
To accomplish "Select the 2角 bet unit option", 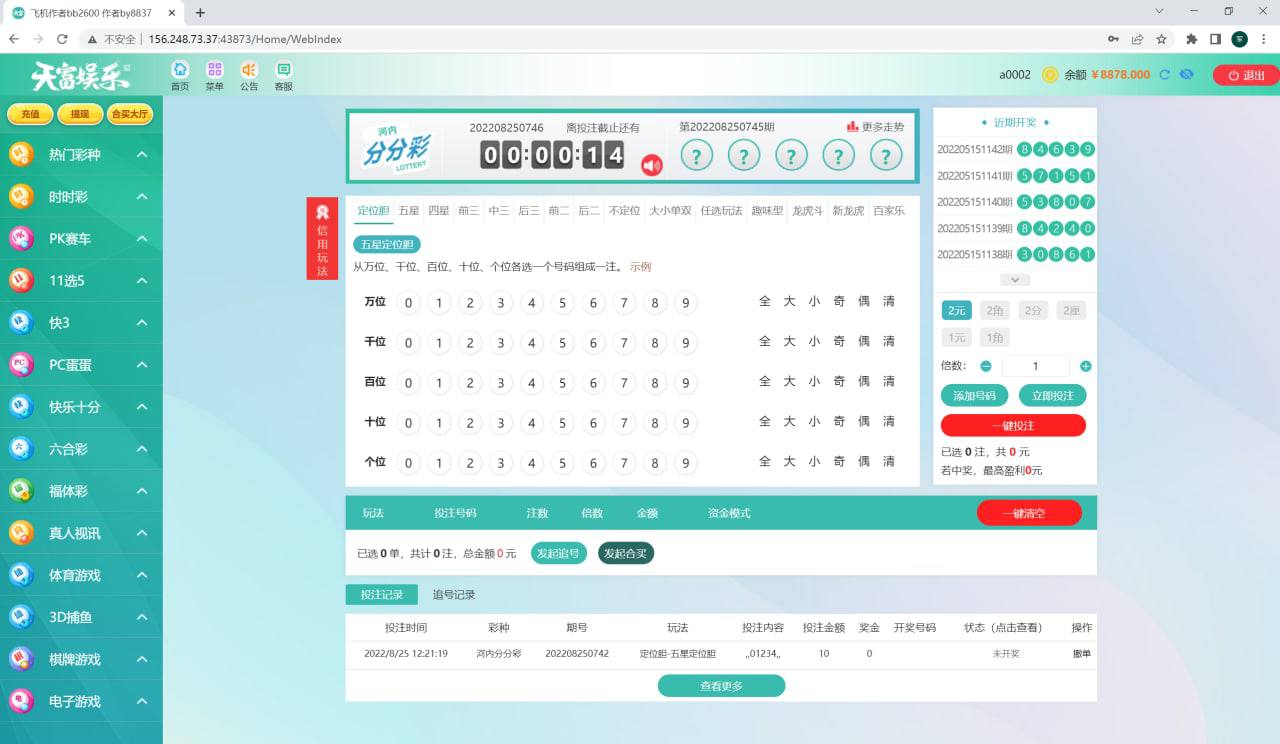I will [x=992, y=311].
